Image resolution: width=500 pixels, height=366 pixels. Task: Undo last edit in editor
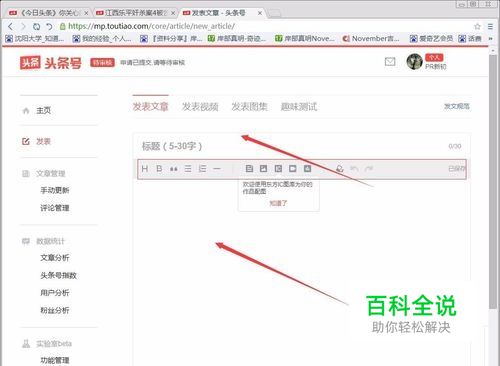coord(354,169)
